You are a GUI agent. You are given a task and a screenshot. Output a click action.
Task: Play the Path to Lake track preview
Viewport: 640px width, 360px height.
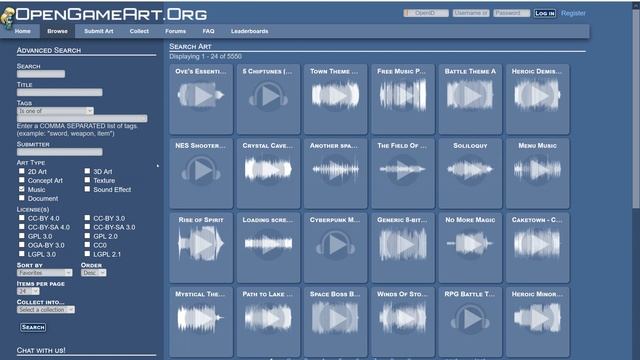click(x=268, y=318)
